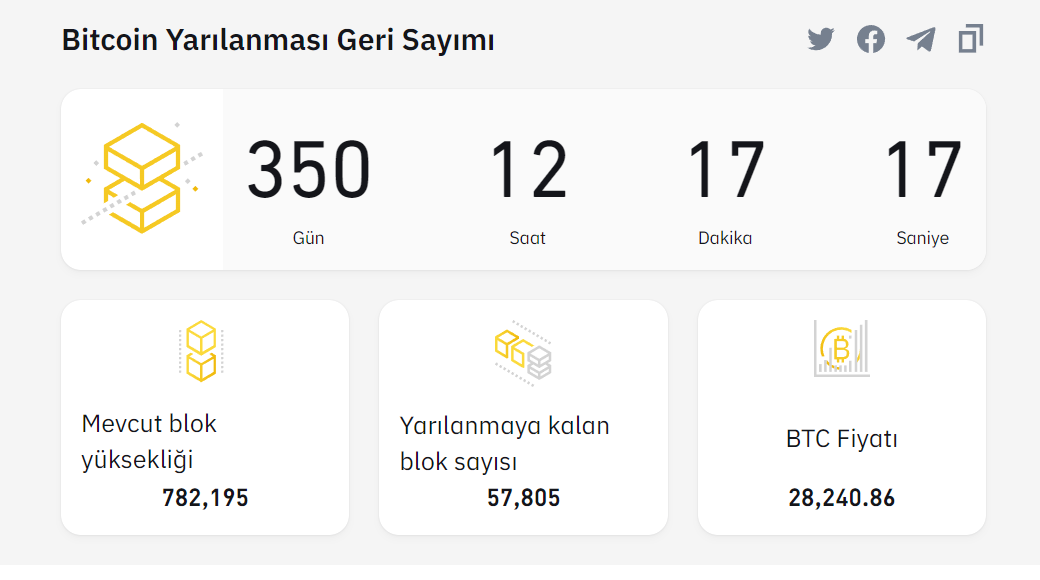
Task: Click the 350 days counter number
Action: click(x=309, y=171)
